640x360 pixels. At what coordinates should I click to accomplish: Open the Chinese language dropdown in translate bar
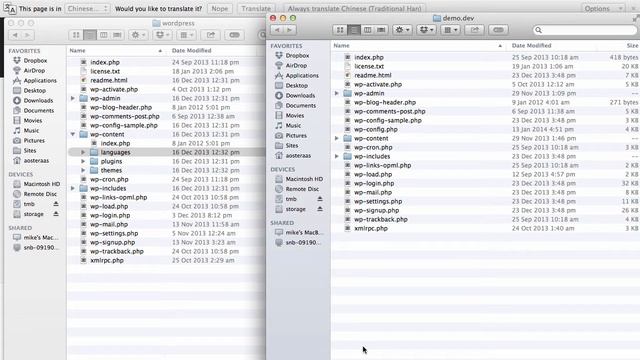87,9
